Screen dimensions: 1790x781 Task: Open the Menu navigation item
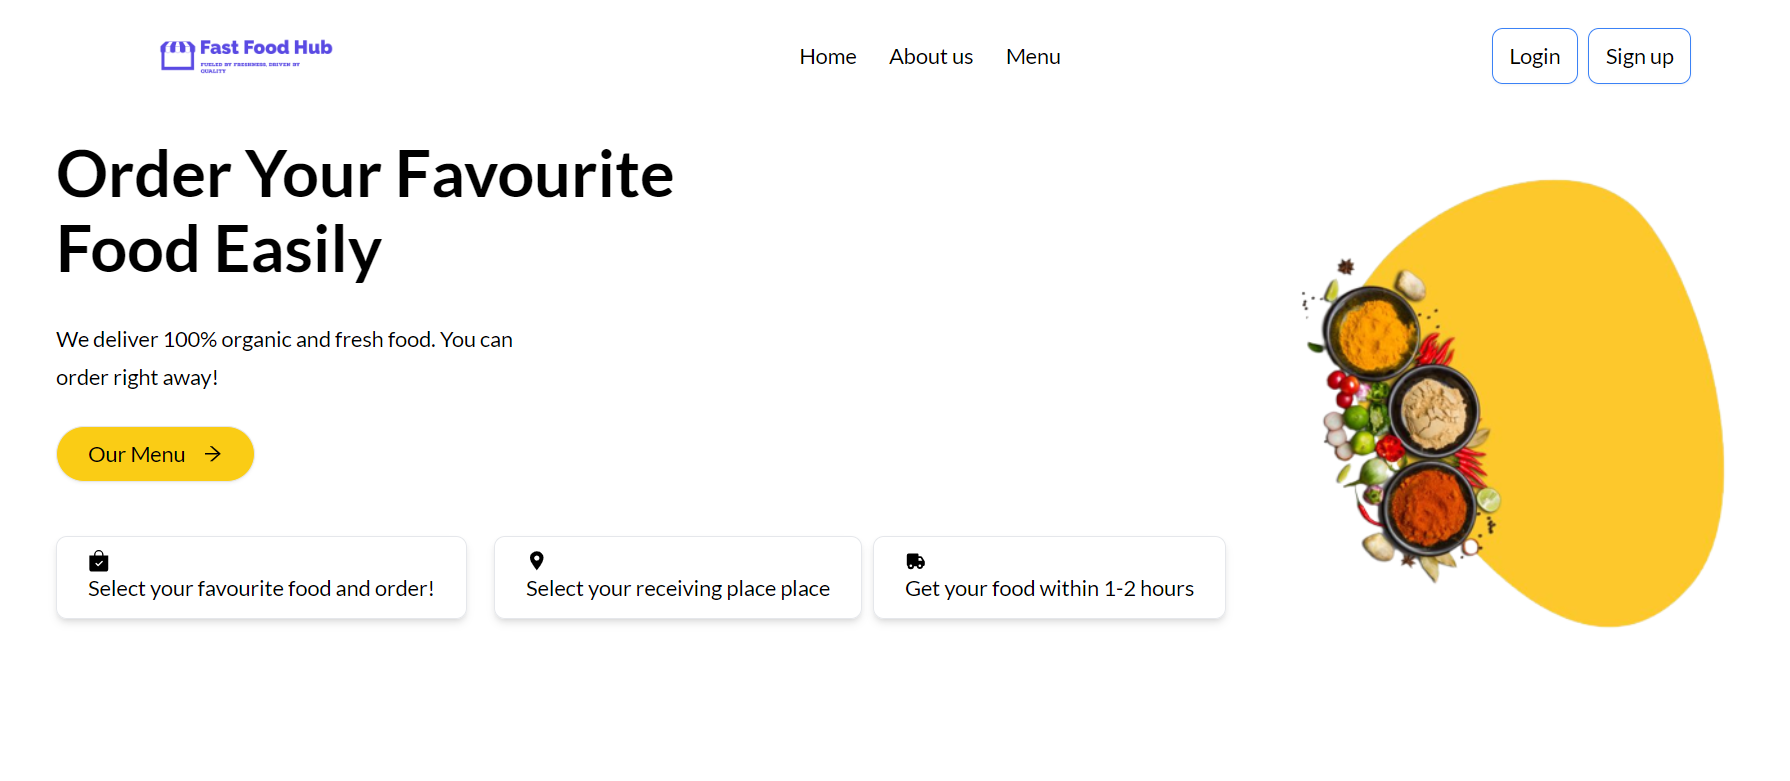pyautogui.click(x=1033, y=56)
